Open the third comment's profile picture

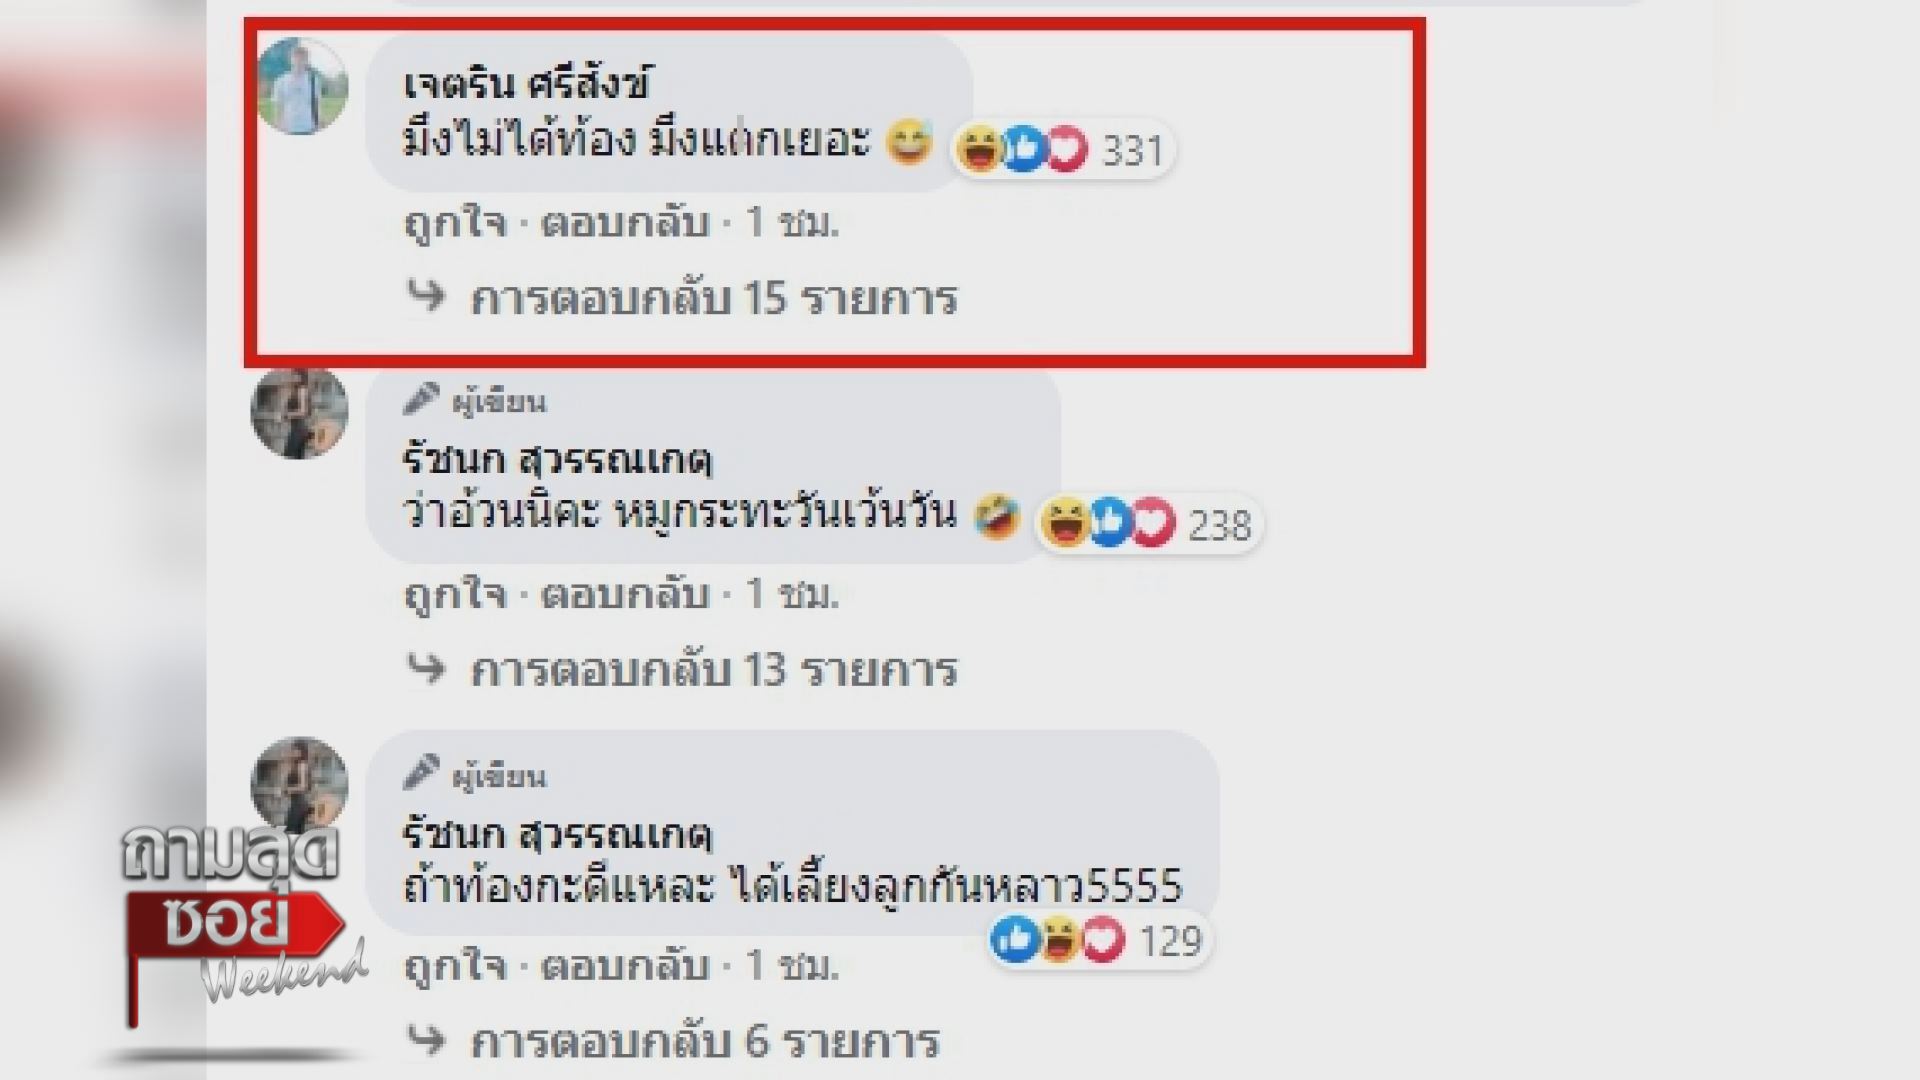pos(299,784)
